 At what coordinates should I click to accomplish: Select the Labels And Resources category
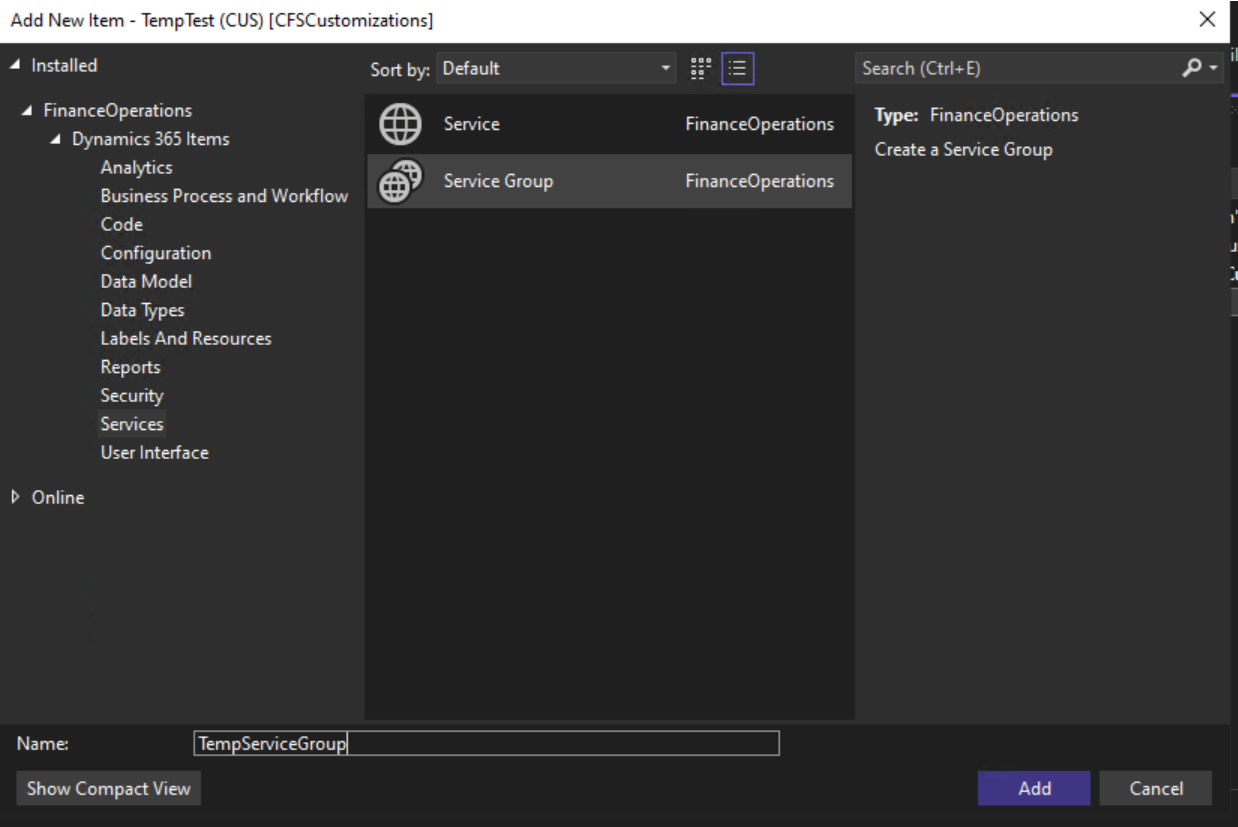tap(186, 339)
